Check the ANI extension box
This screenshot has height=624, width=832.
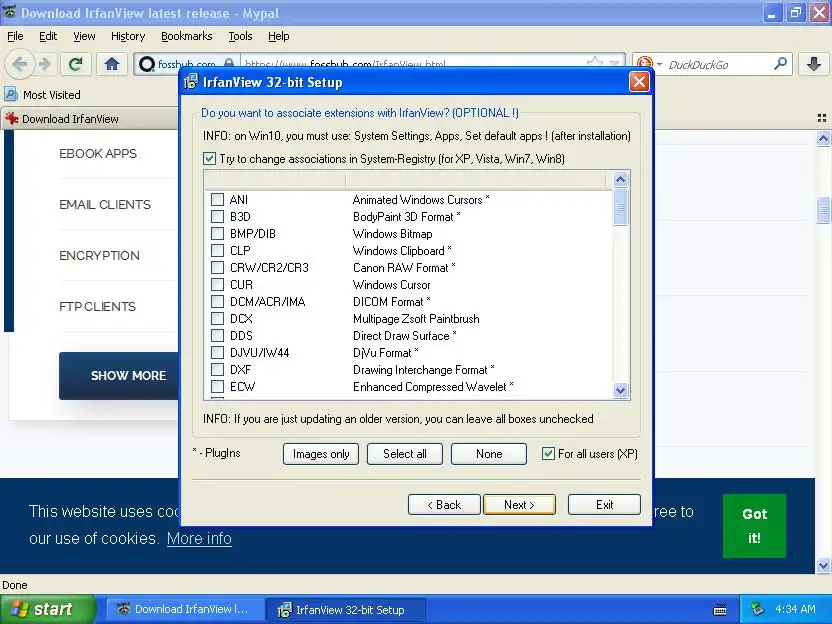click(x=217, y=200)
